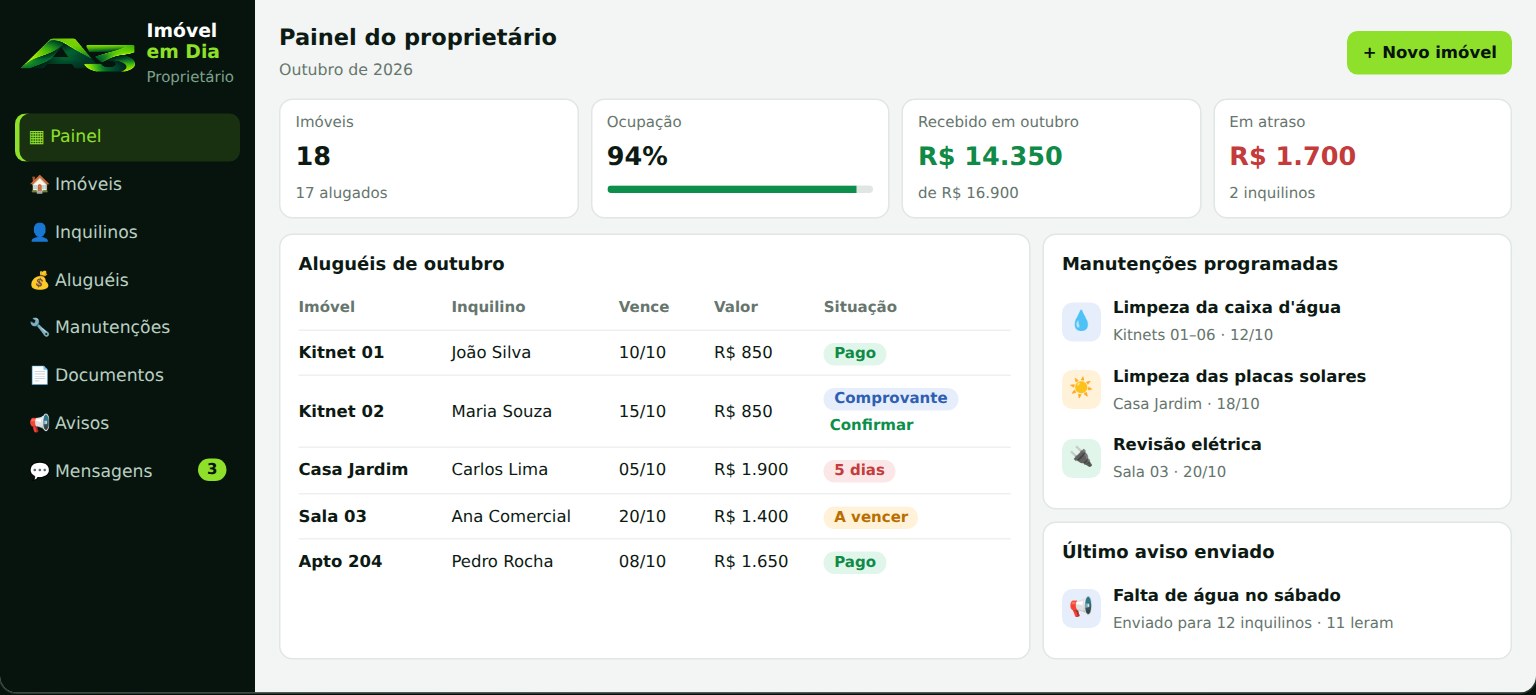This screenshot has width=1536, height=695.
Task: Open the Revisão elétrica maintenance title
Action: [1187, 444]
